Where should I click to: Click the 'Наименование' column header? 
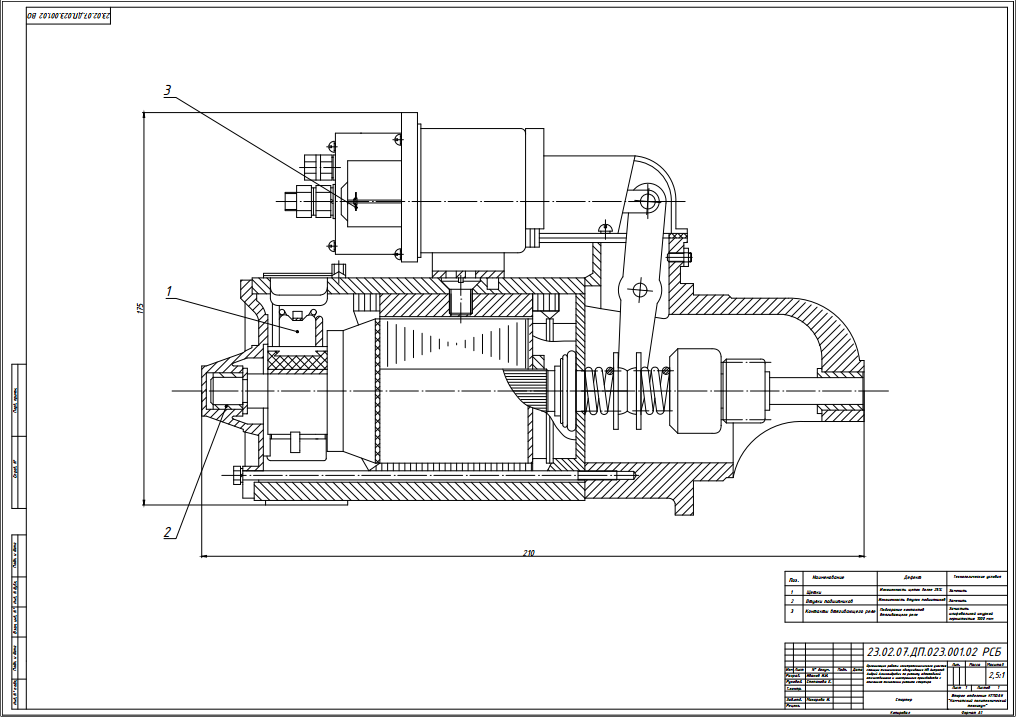click(829, 578)
